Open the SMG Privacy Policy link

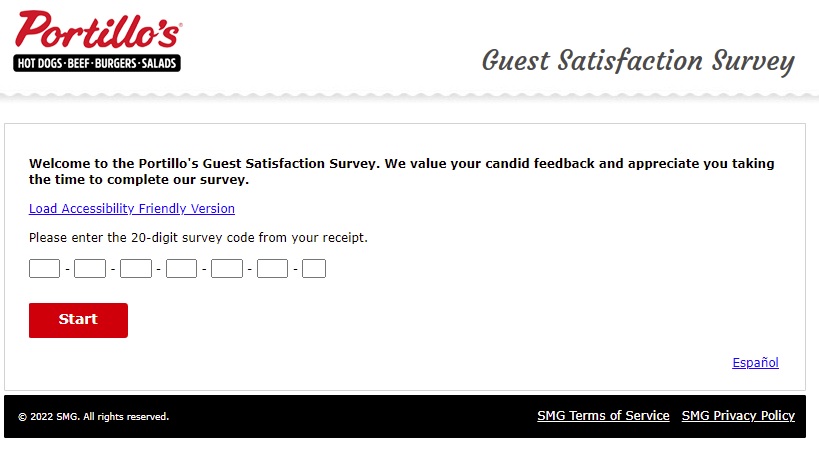pos(738,415)
